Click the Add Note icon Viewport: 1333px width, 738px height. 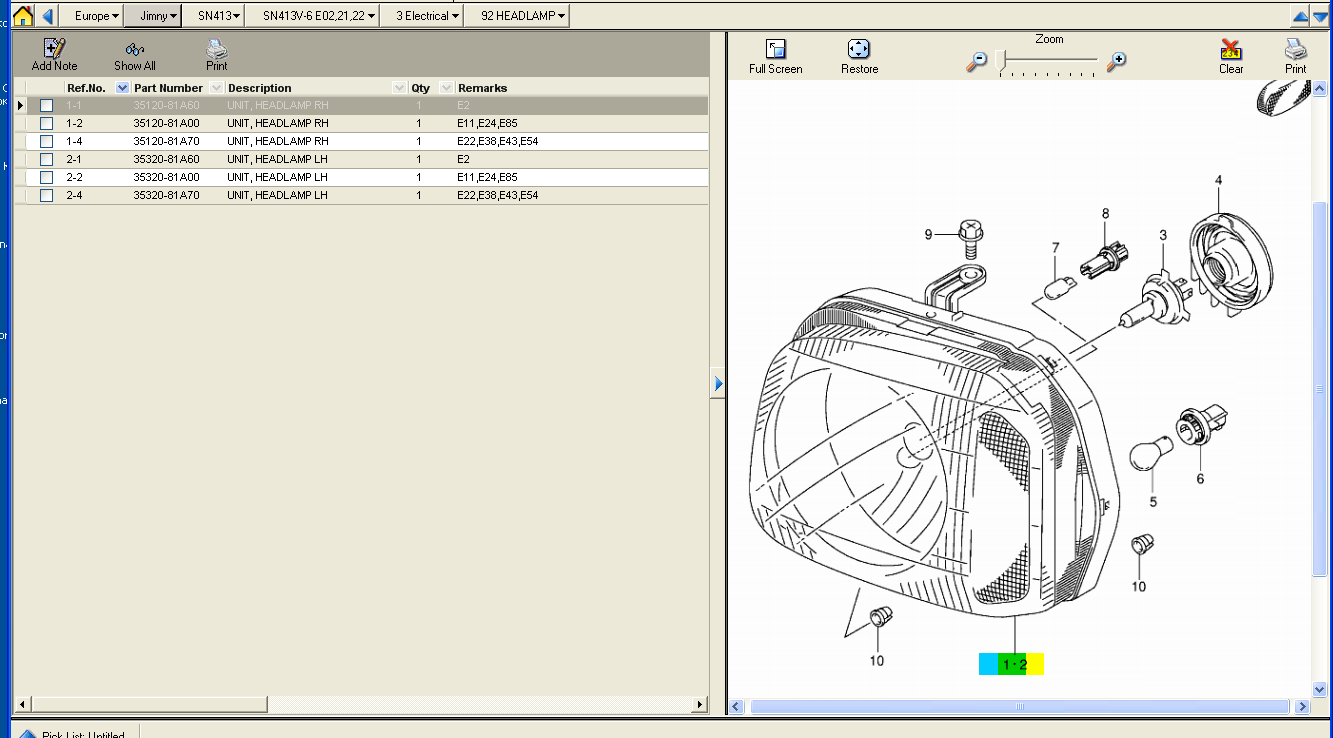[x=54, y=48]
